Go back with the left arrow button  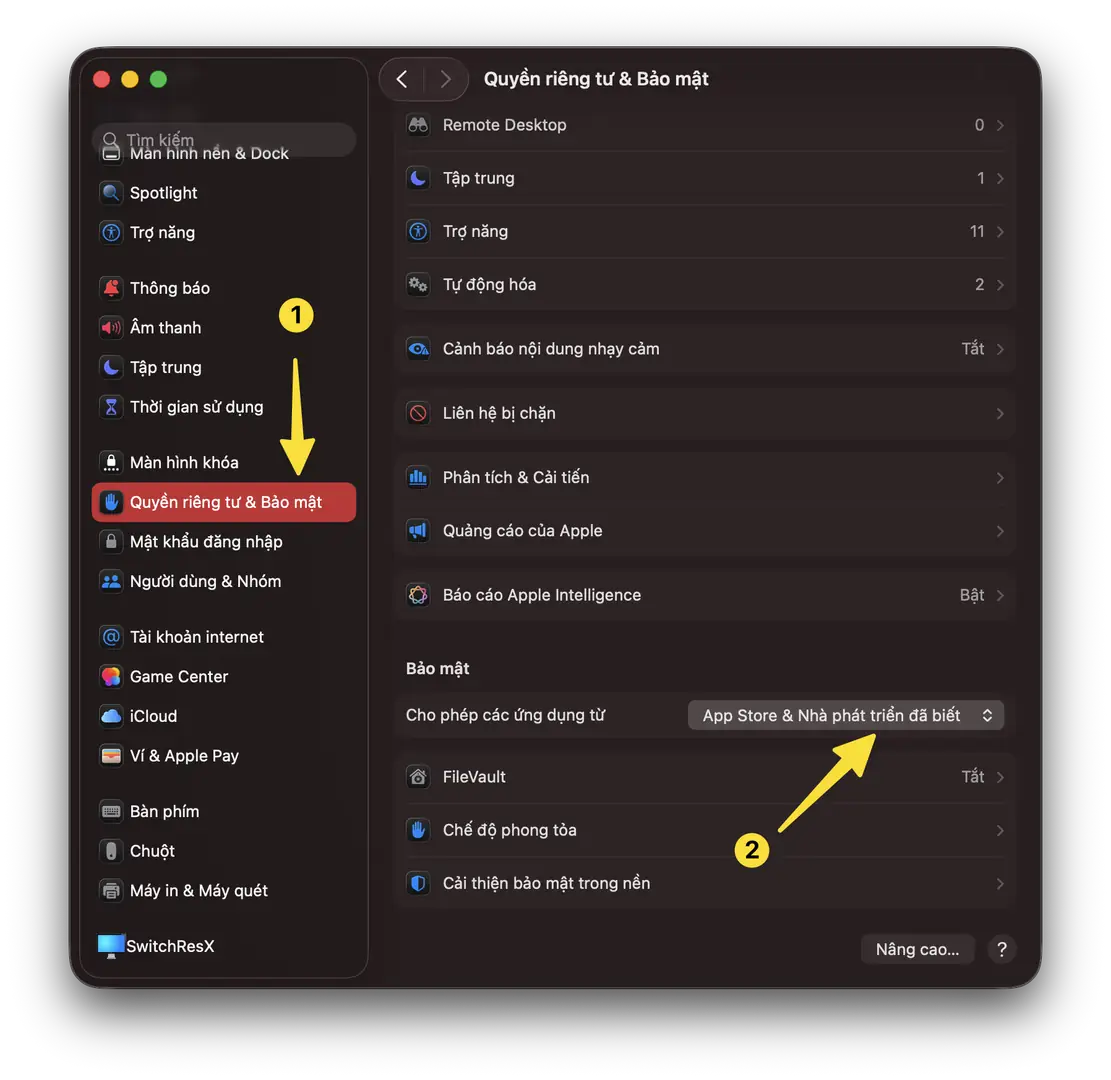click(402, 79)
